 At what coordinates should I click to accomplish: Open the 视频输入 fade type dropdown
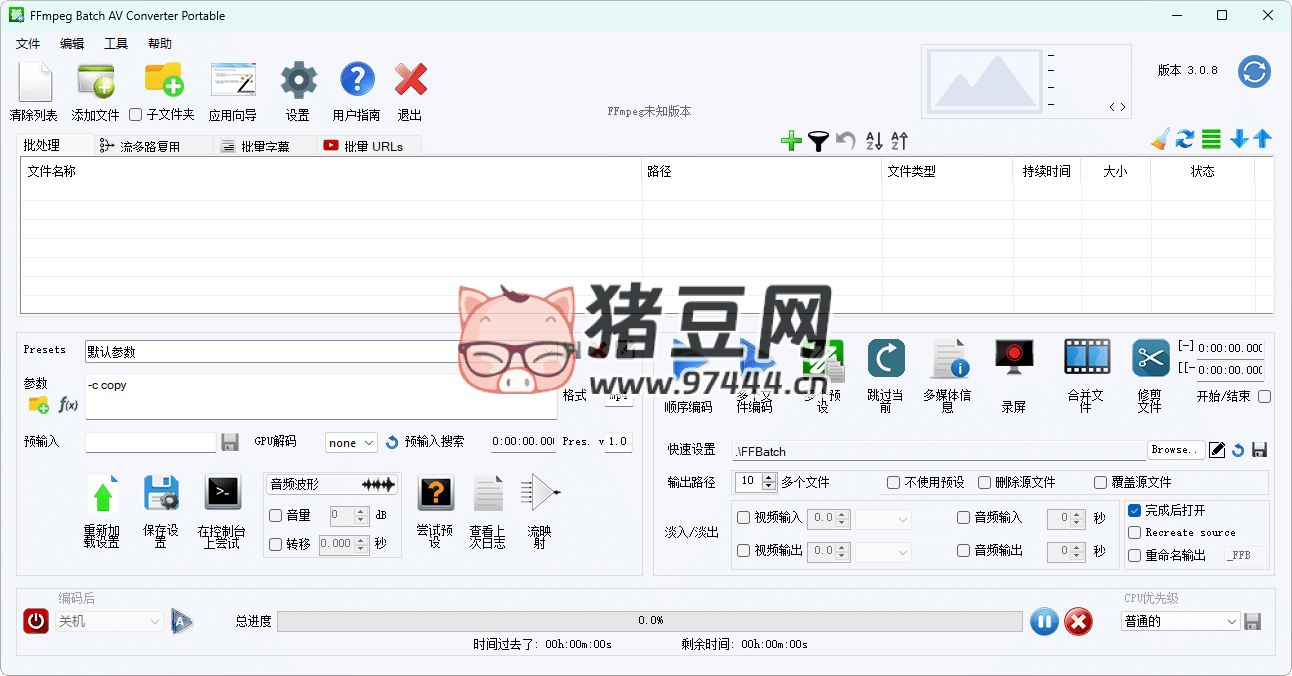click(884, 519)
